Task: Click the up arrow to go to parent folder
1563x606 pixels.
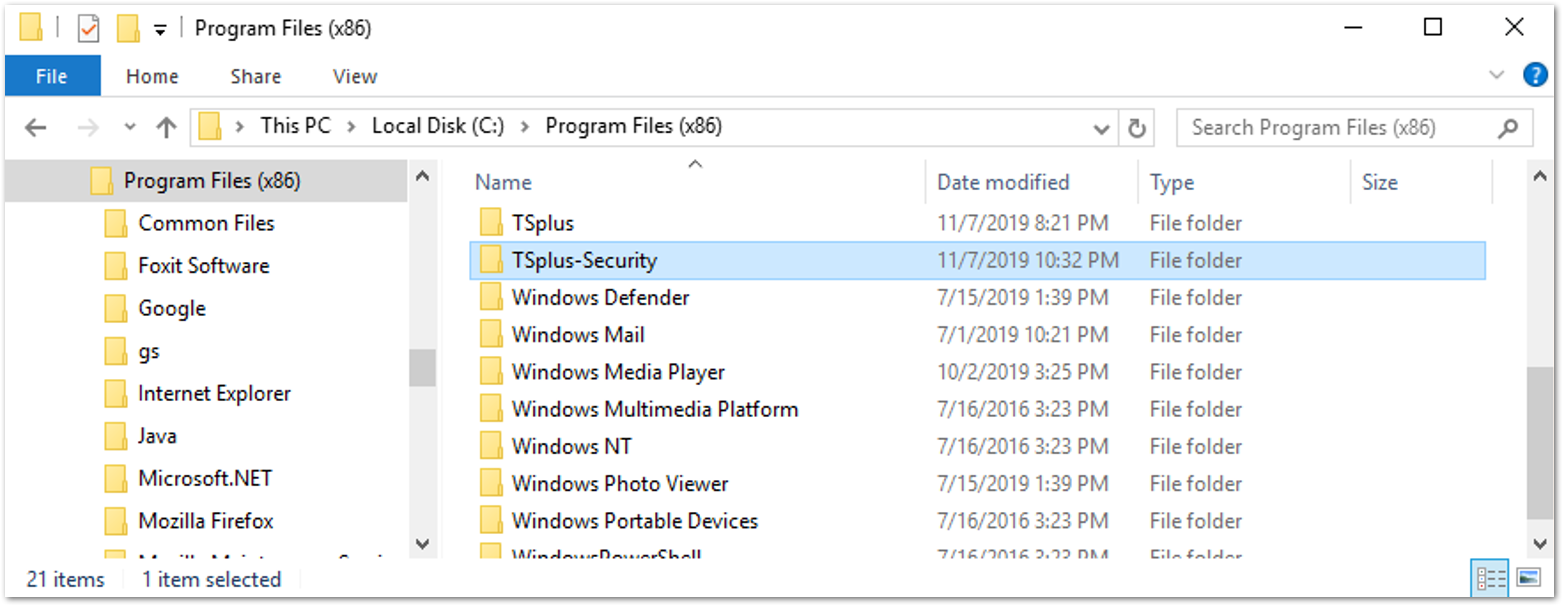Action: pos(166,126)
